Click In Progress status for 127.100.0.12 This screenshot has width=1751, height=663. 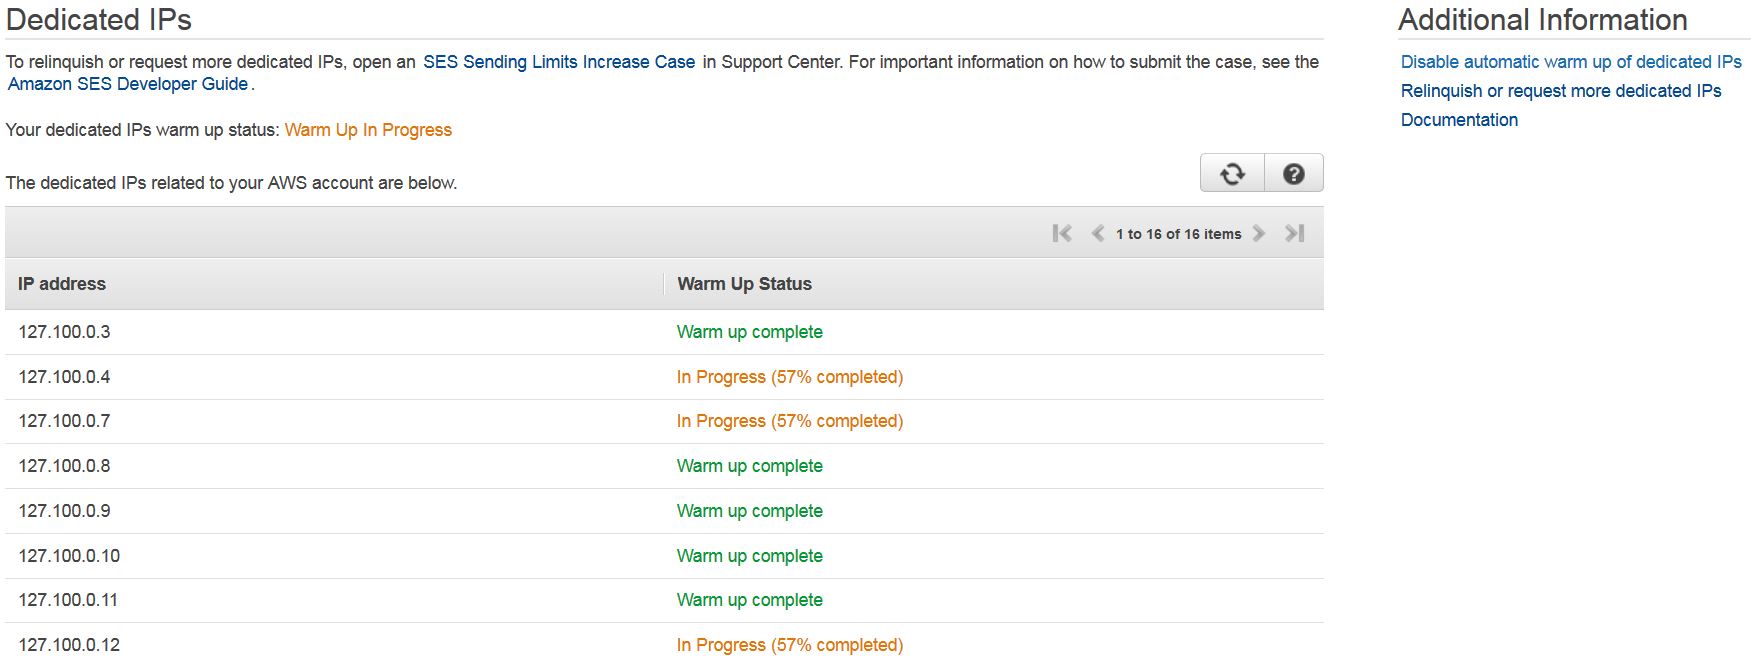click(790, 645)
